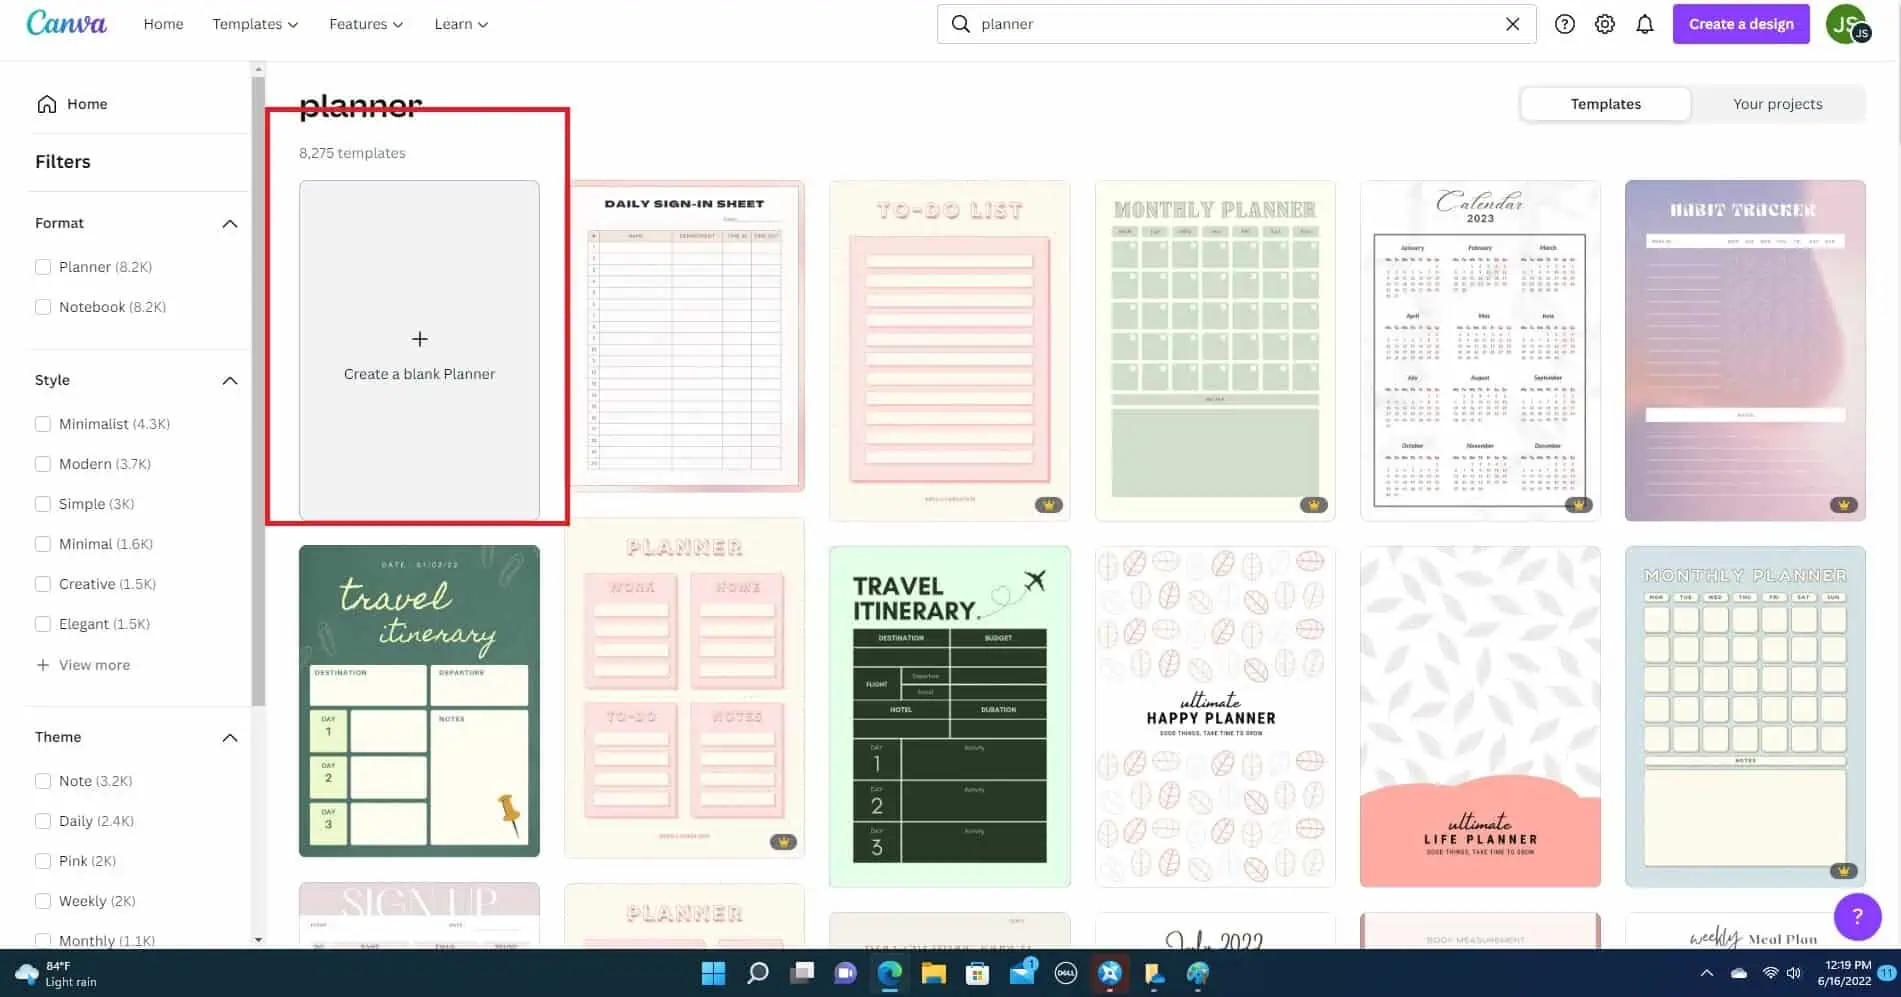Switch to the Your projects tab

1777,103
